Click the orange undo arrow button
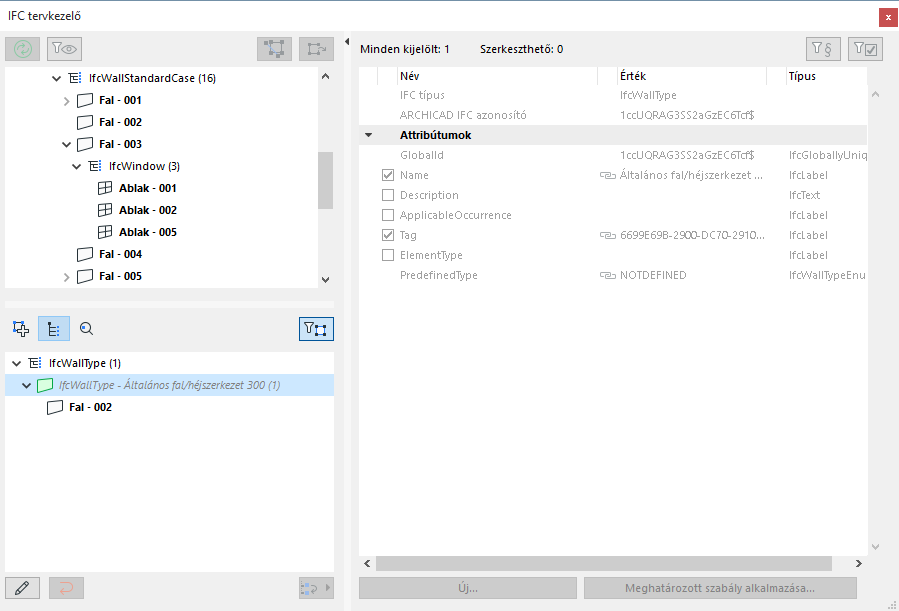The width and height of the screenshot is (899, 611). [x=67, y=588]
